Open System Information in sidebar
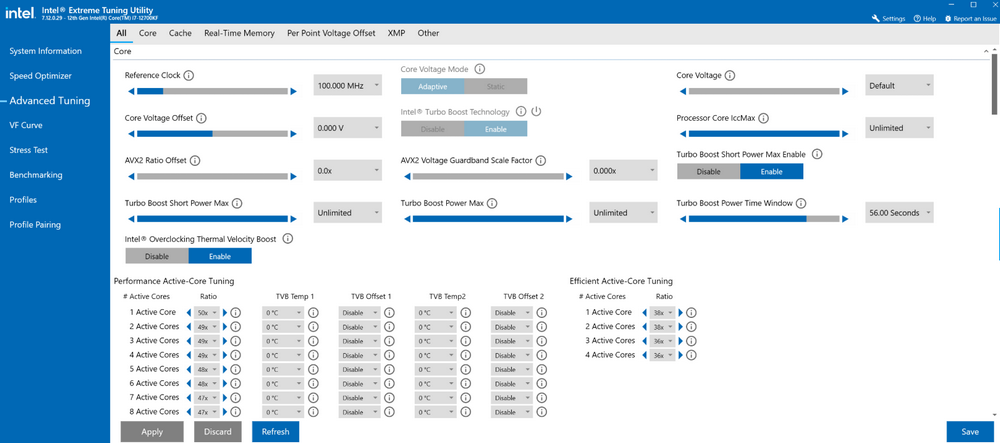 (45, 51)
